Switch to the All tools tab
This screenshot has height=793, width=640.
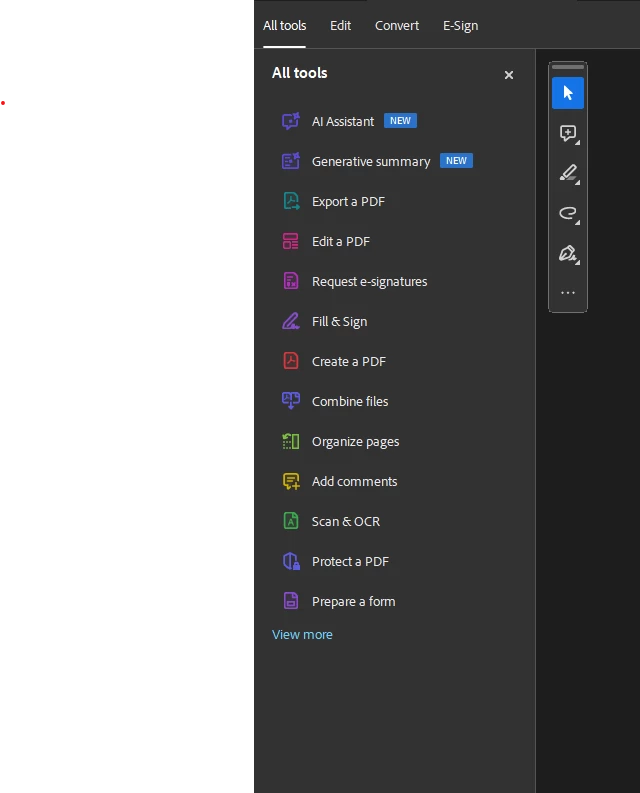(284, 26)
